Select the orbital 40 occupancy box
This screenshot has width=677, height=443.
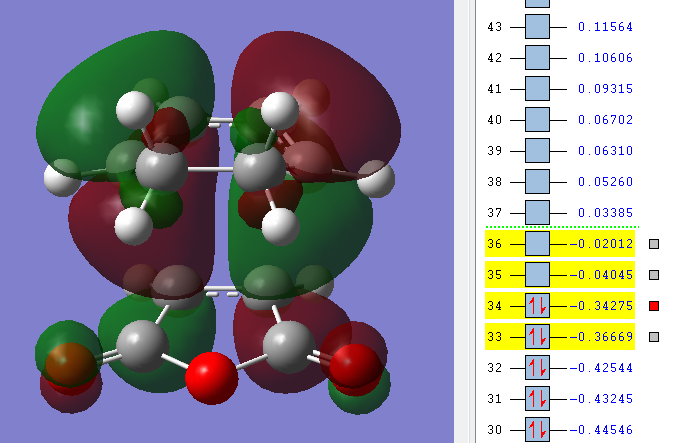(537, 120)
